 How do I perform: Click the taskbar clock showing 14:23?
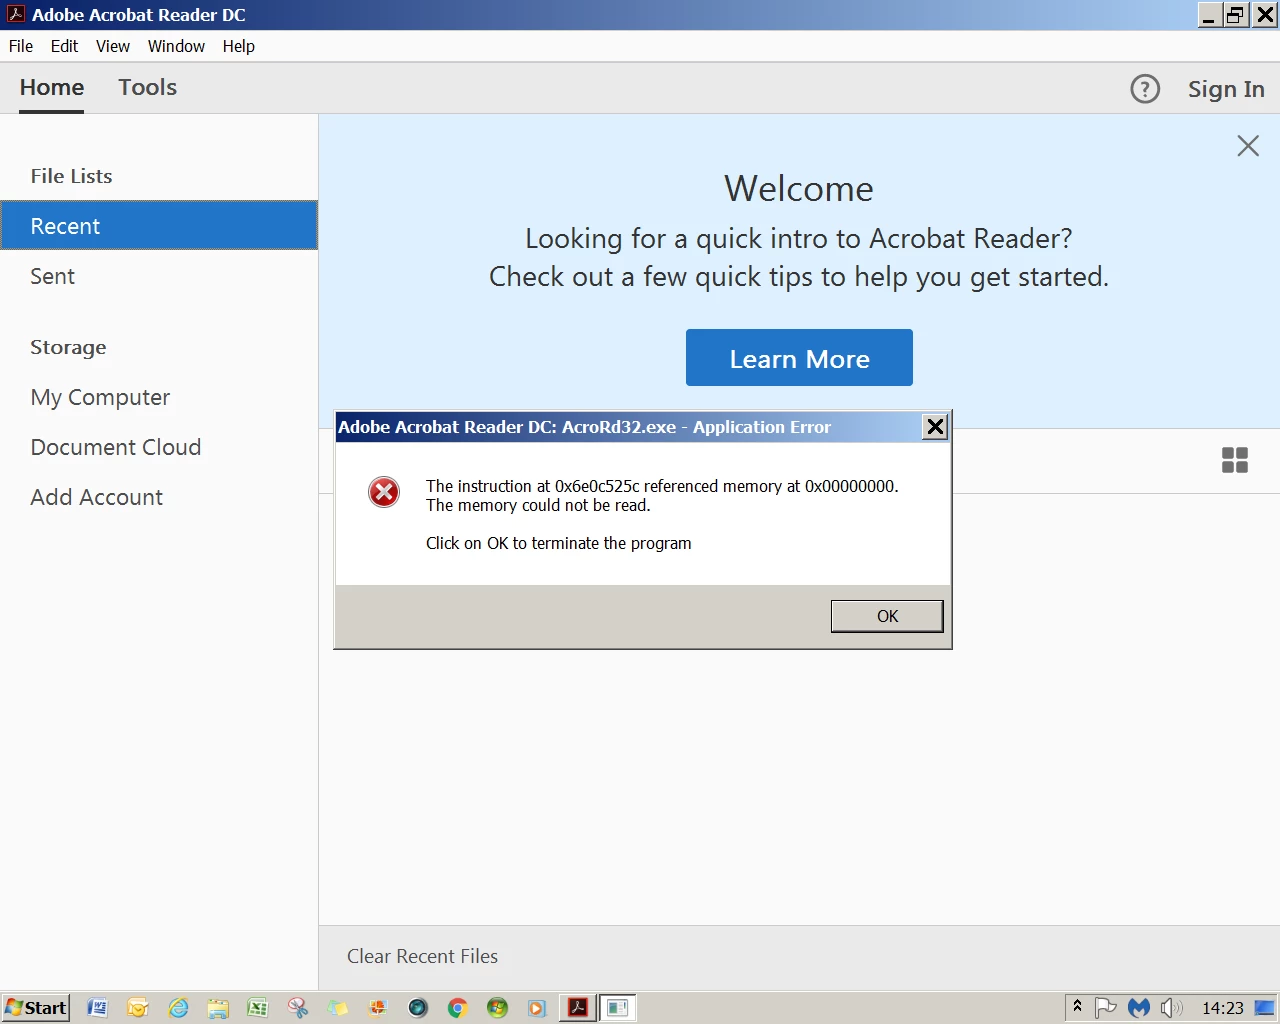pyautogui.click(x=1222, y=1008)
